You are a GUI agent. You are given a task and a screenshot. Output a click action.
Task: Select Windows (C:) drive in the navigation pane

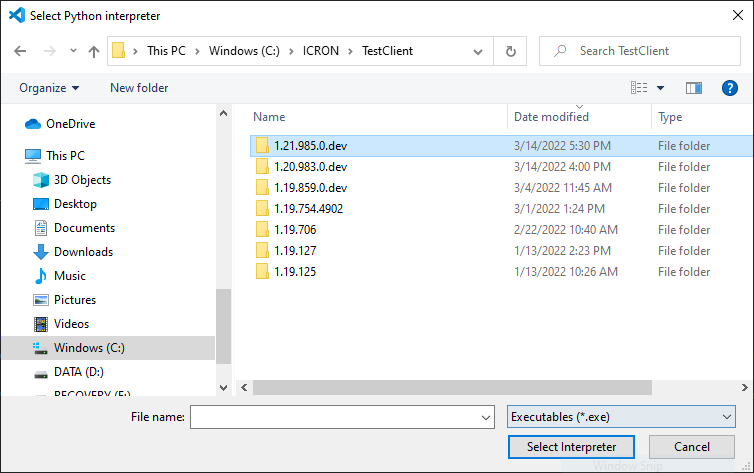[108, 348]
